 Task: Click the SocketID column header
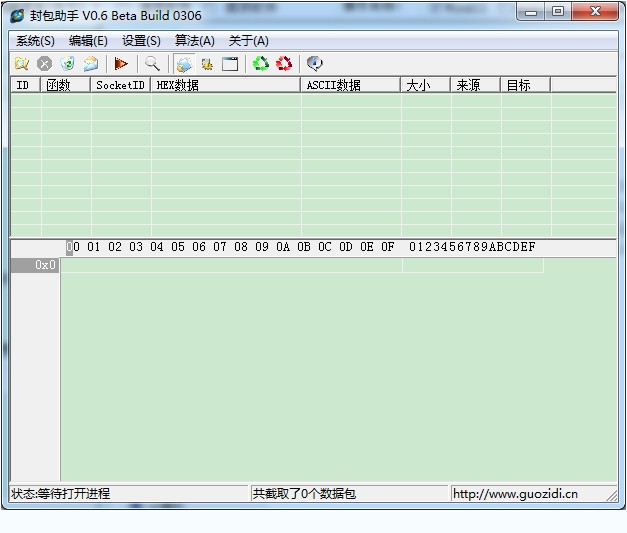[x=121, y=85]
